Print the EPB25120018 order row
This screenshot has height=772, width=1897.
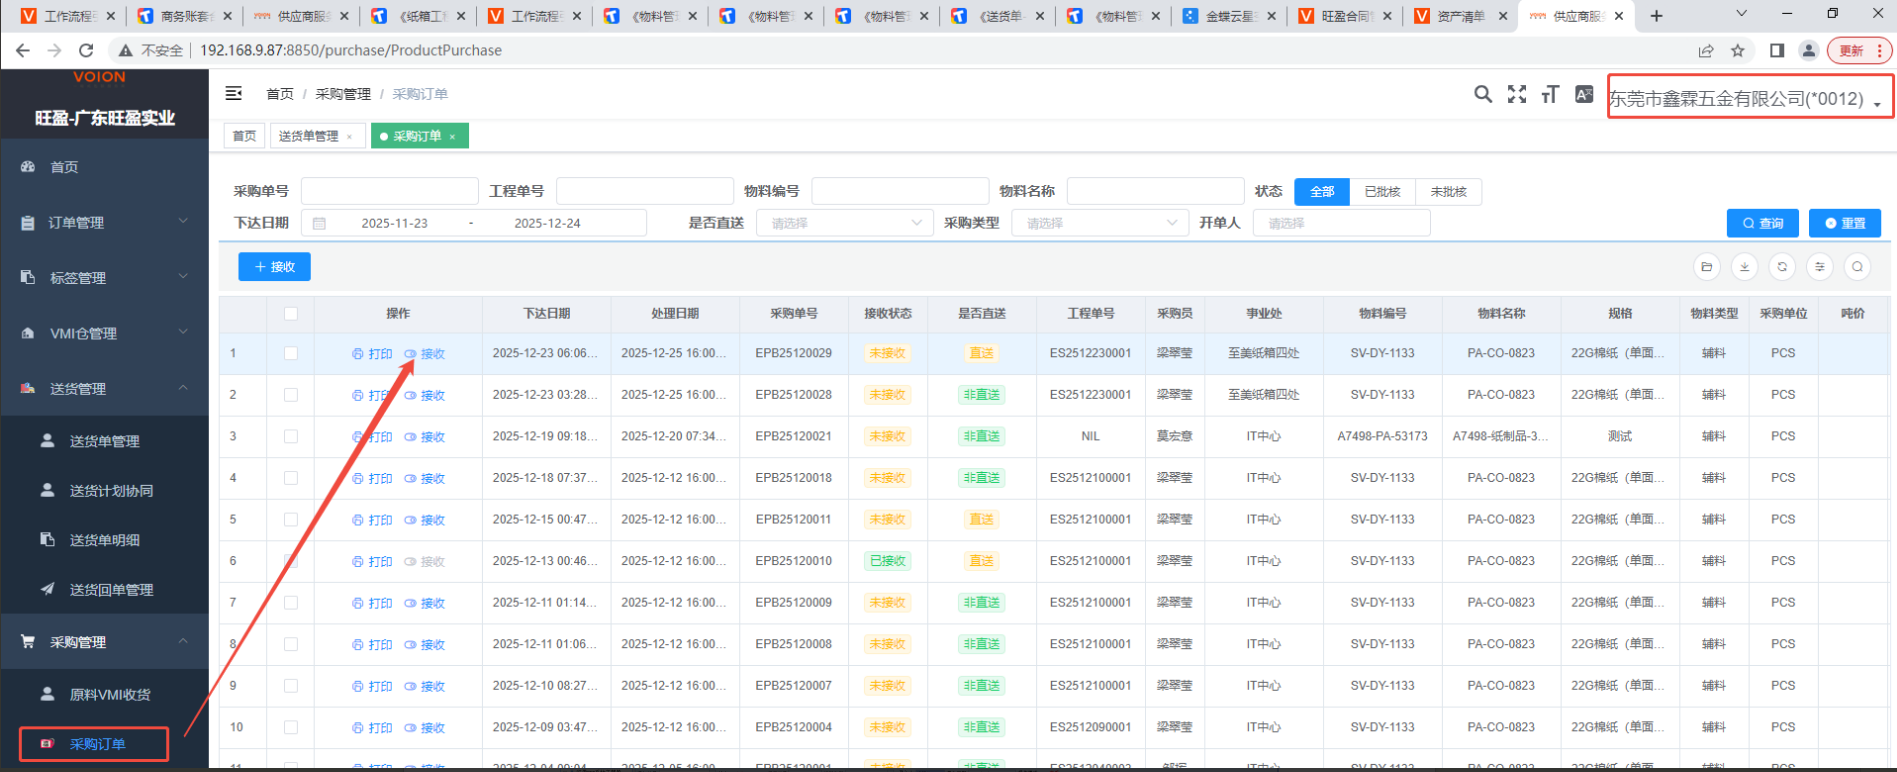coord(372,478)
